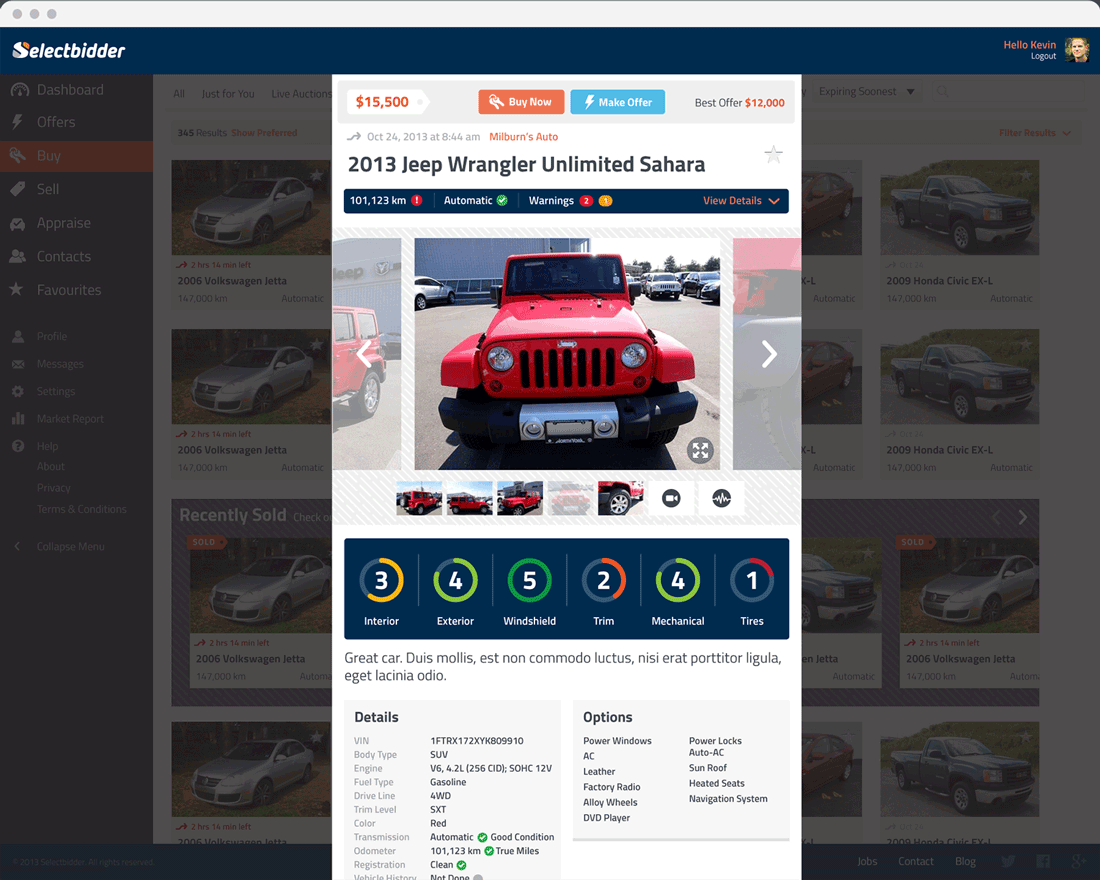Screen dimensions: 1100x880
Task: Click the Selectbidder logo
Action: pos(68,51)
